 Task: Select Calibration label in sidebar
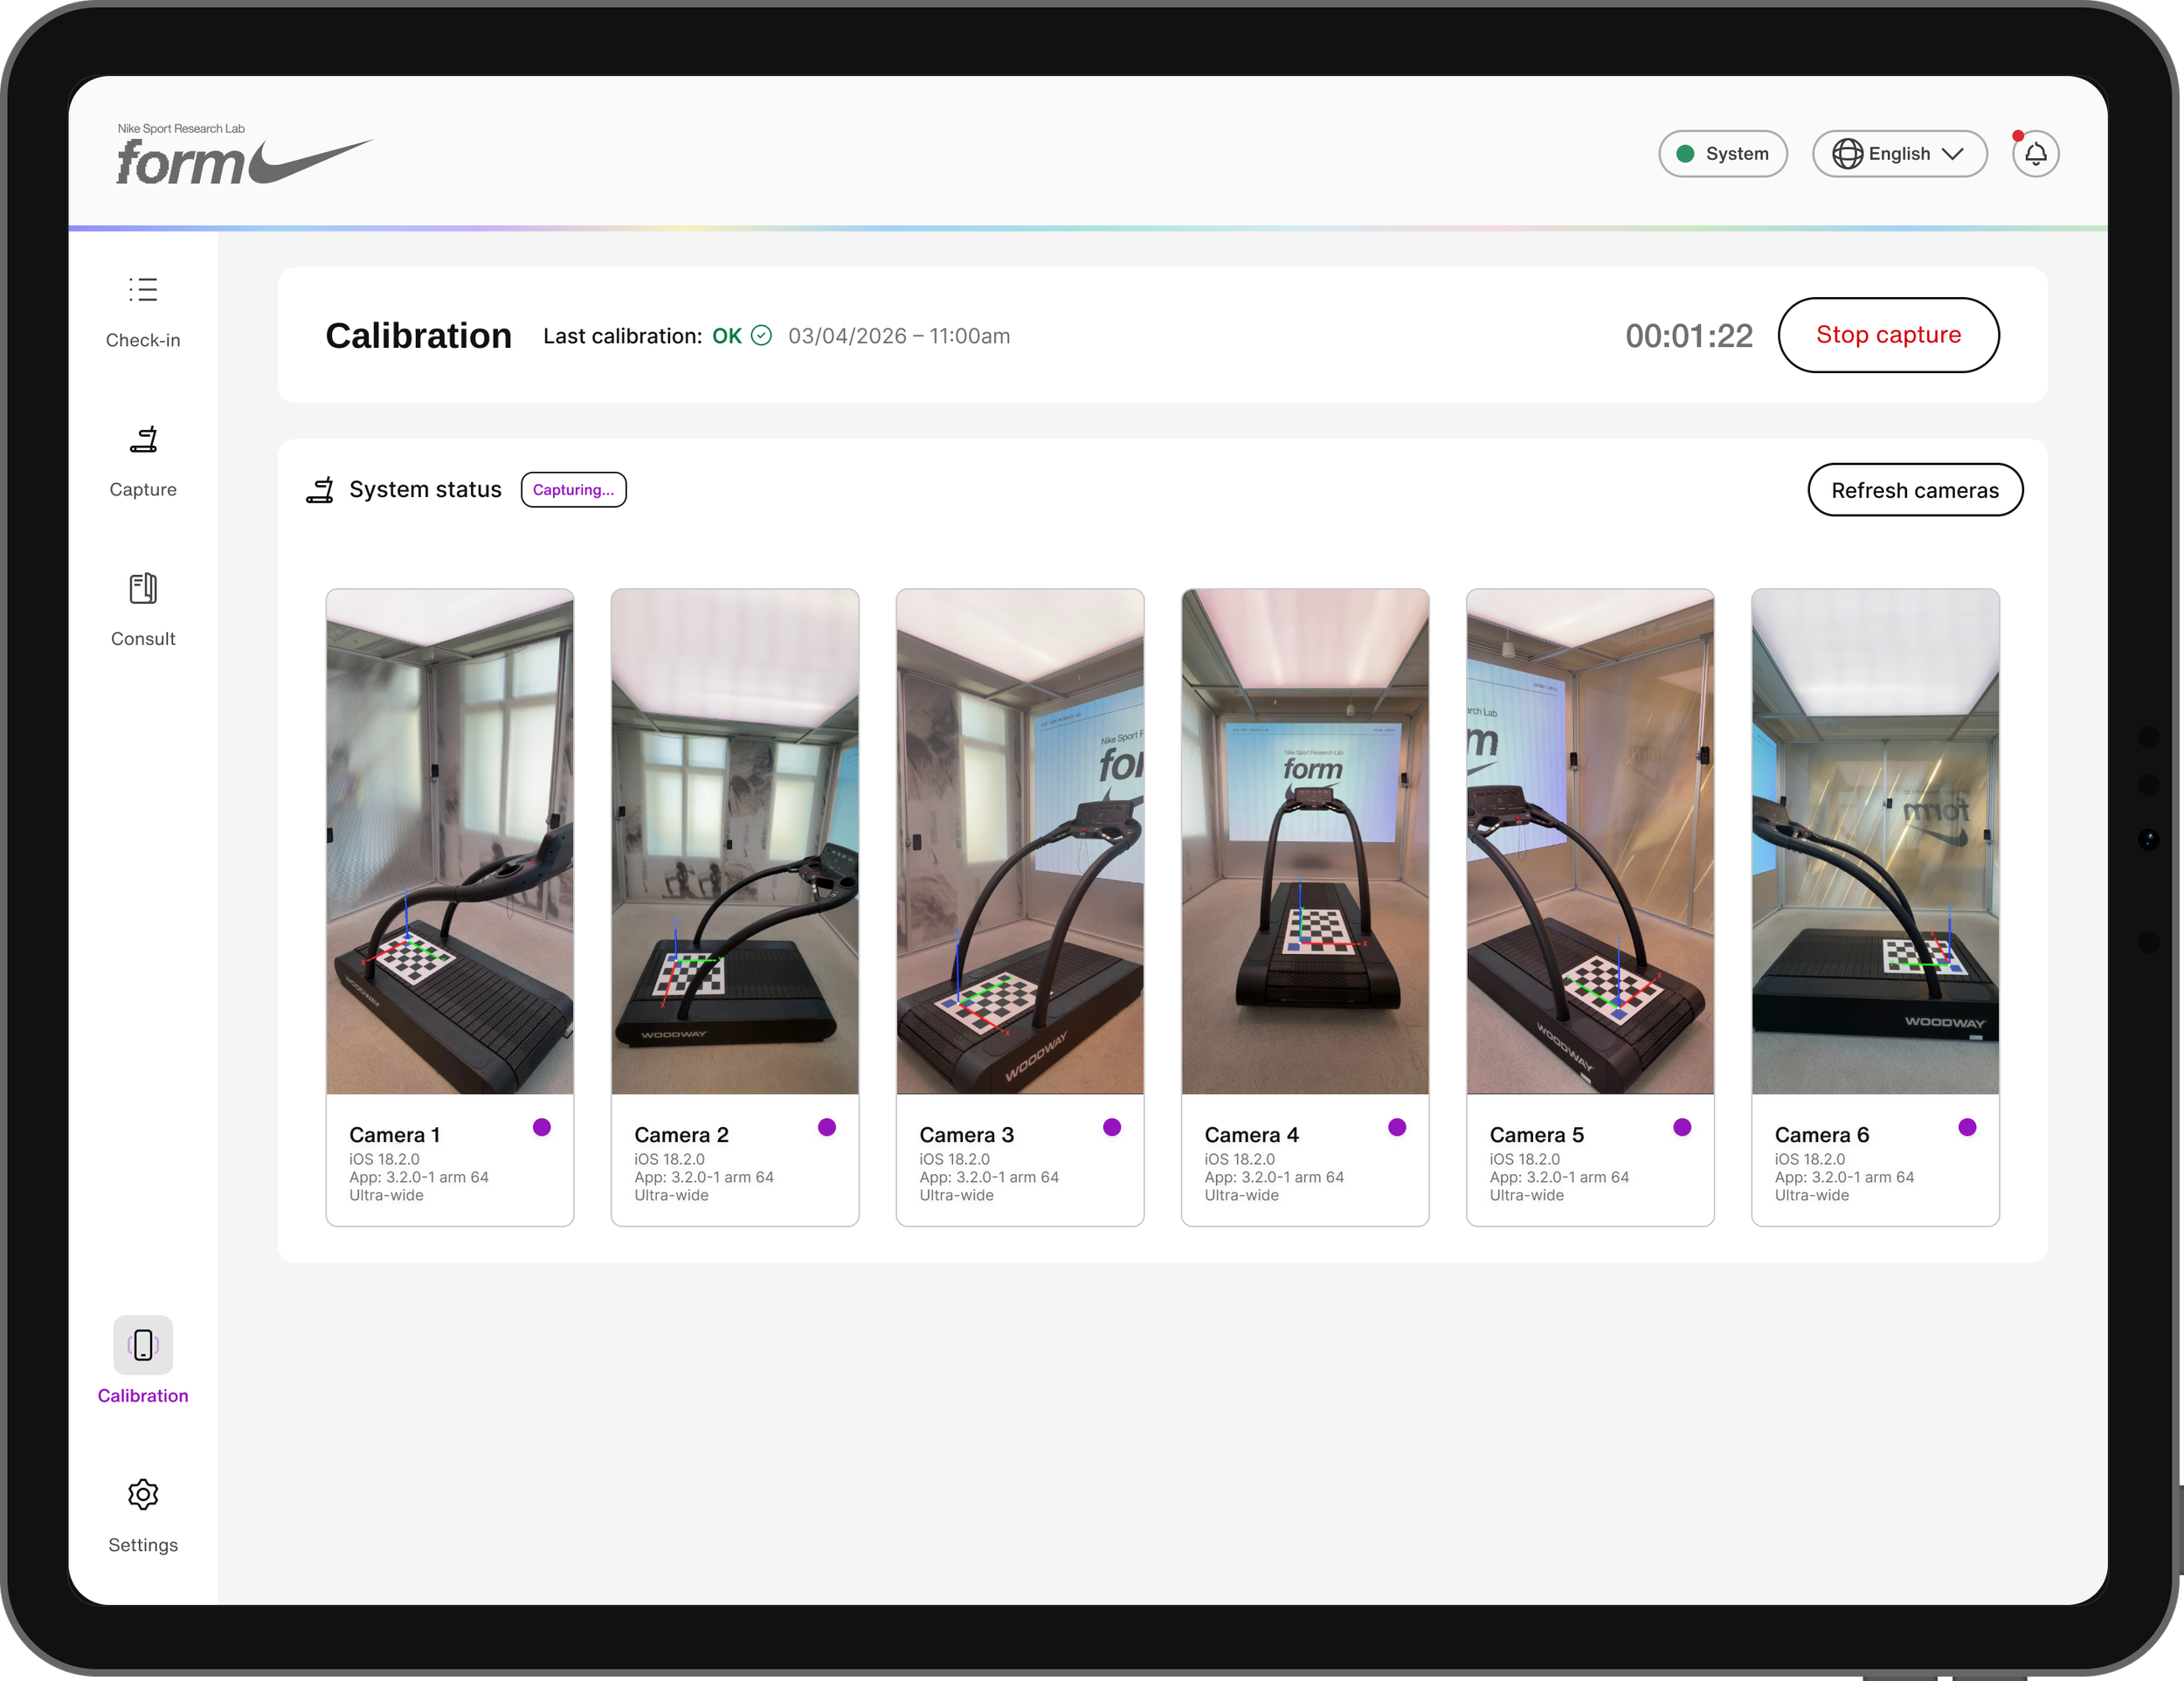143,1396
